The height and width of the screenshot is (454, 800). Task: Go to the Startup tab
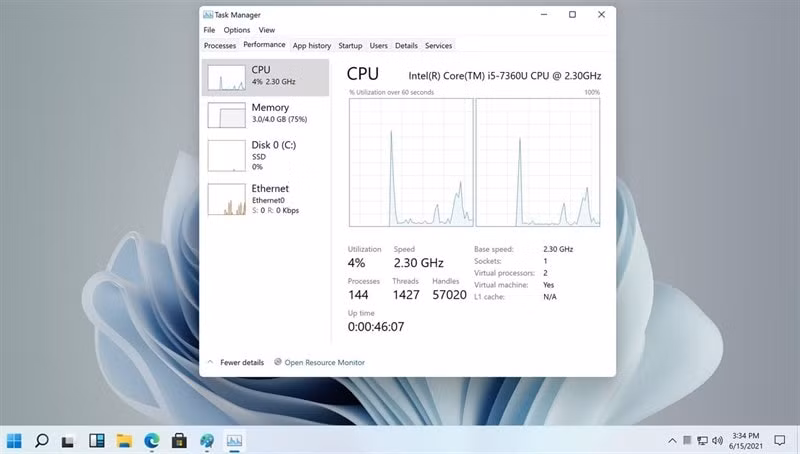click(x=350, y=45)
